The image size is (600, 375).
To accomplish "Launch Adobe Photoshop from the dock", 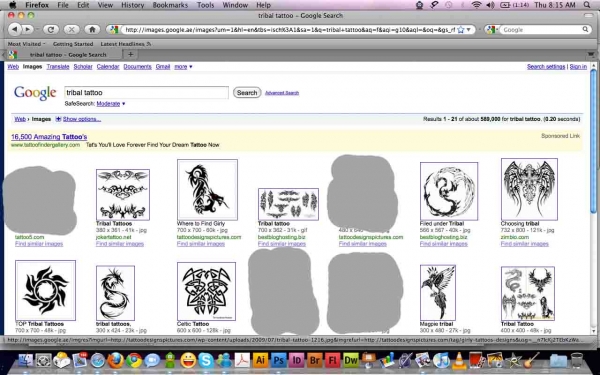I will click(279, 360).
